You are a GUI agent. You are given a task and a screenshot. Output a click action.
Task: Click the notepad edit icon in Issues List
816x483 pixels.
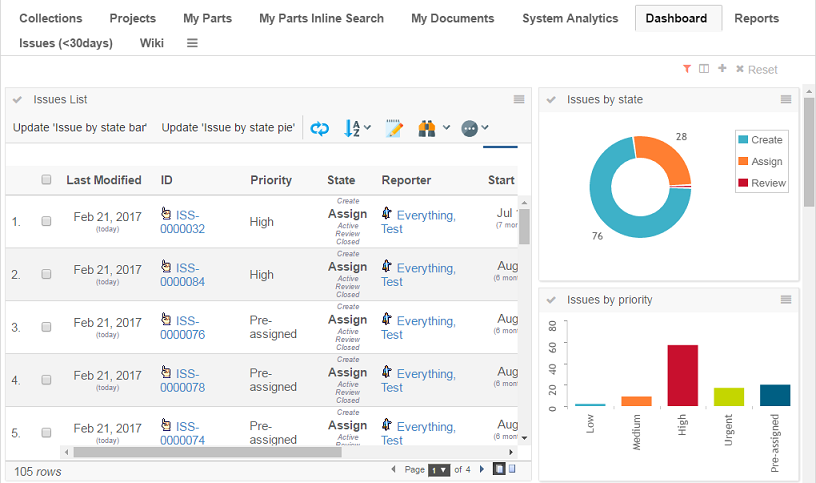(394, 128)
